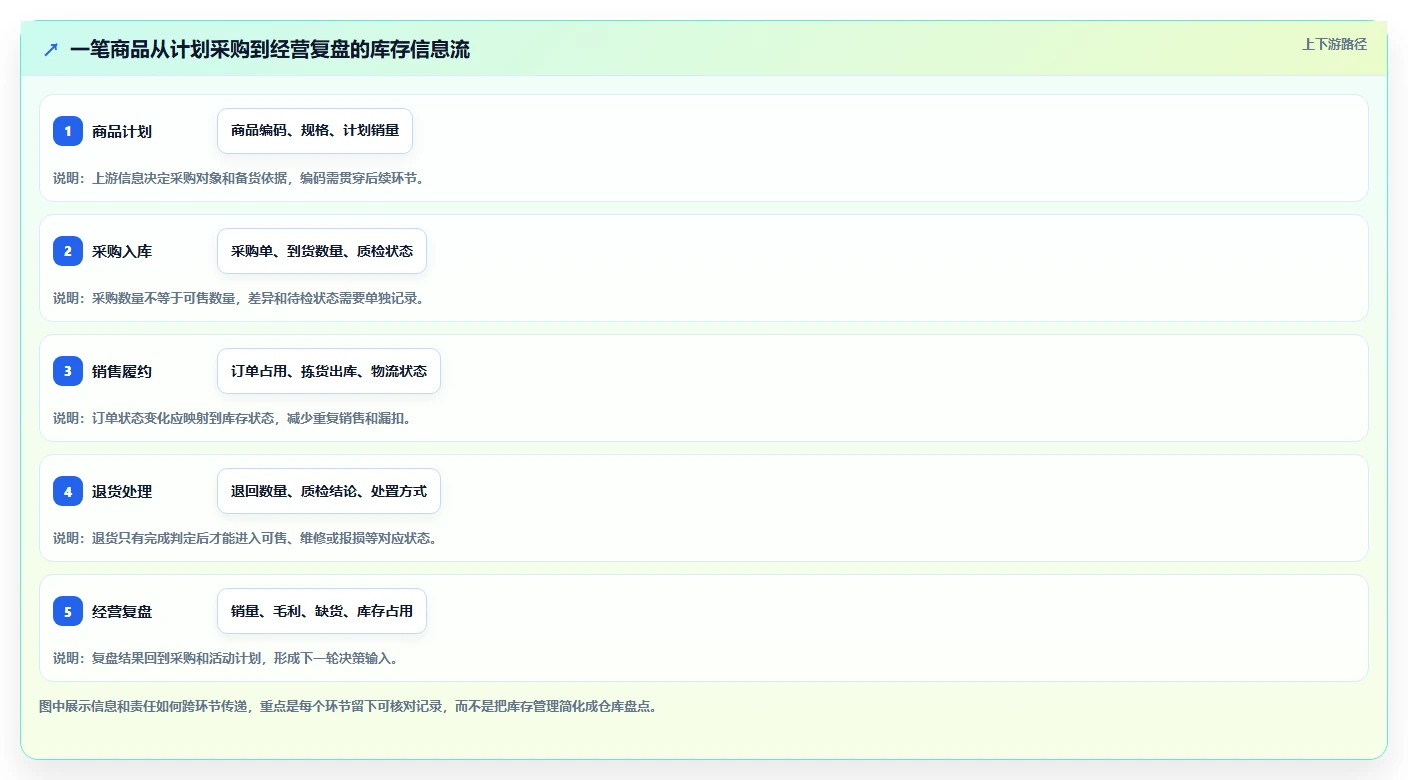
Task: Click the note starting 采购数量不等于可售数量
Action: coord(239,298)
